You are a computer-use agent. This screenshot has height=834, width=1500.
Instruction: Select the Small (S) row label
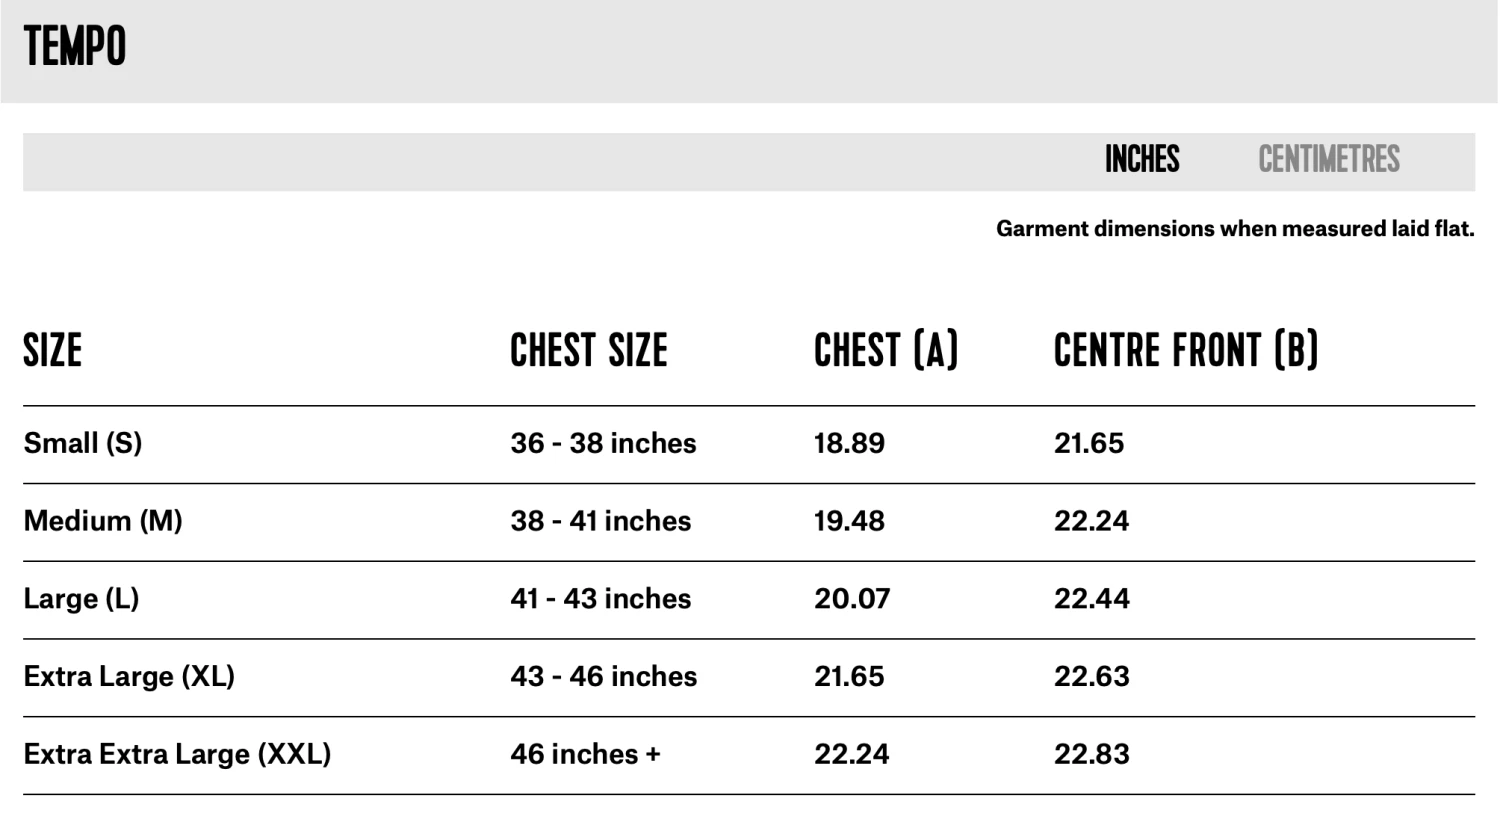coord(83,443)
